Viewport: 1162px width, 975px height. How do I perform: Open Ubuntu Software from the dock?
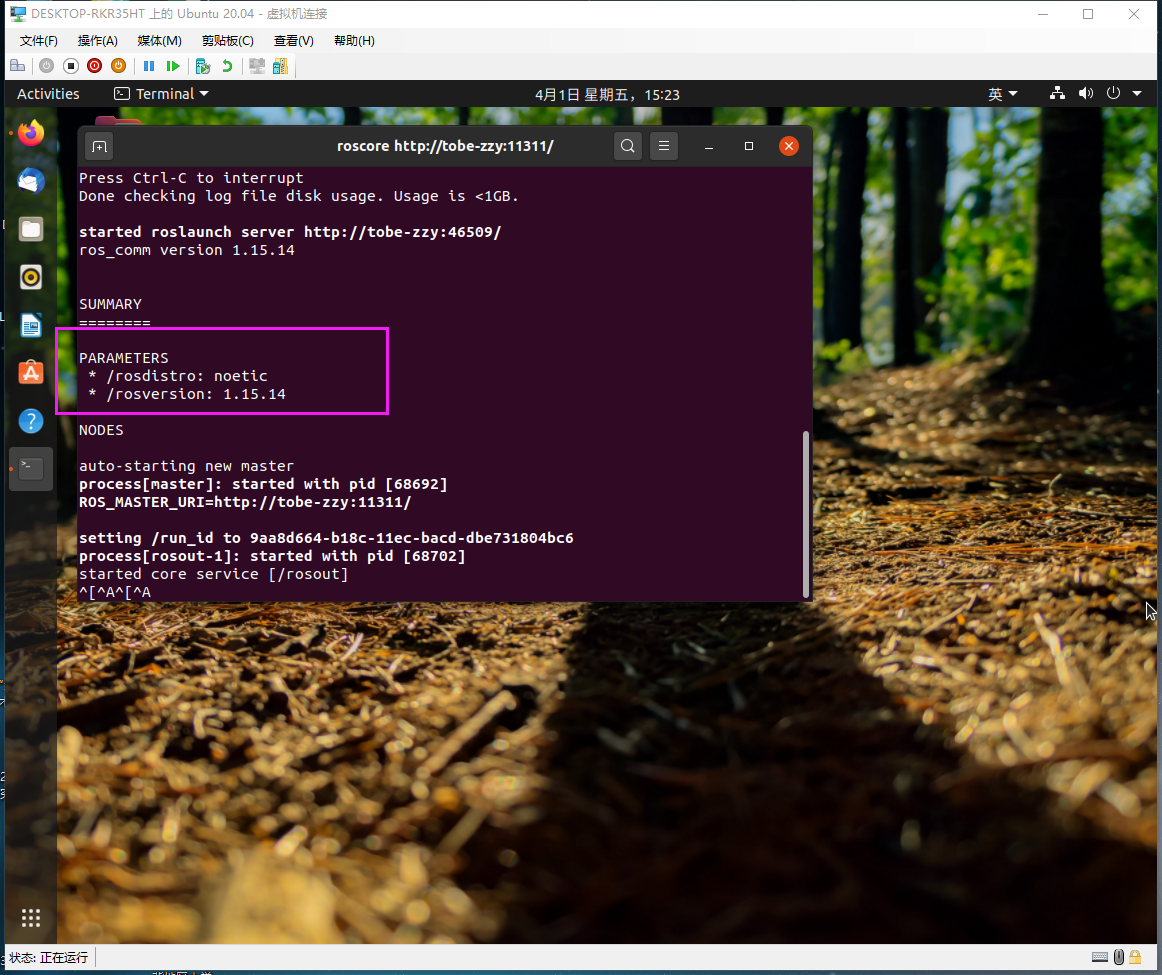(x=30, y=372)
